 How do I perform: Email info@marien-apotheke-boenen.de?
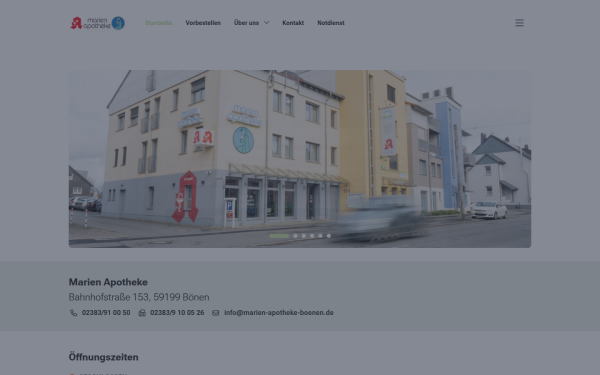(279, 313)
